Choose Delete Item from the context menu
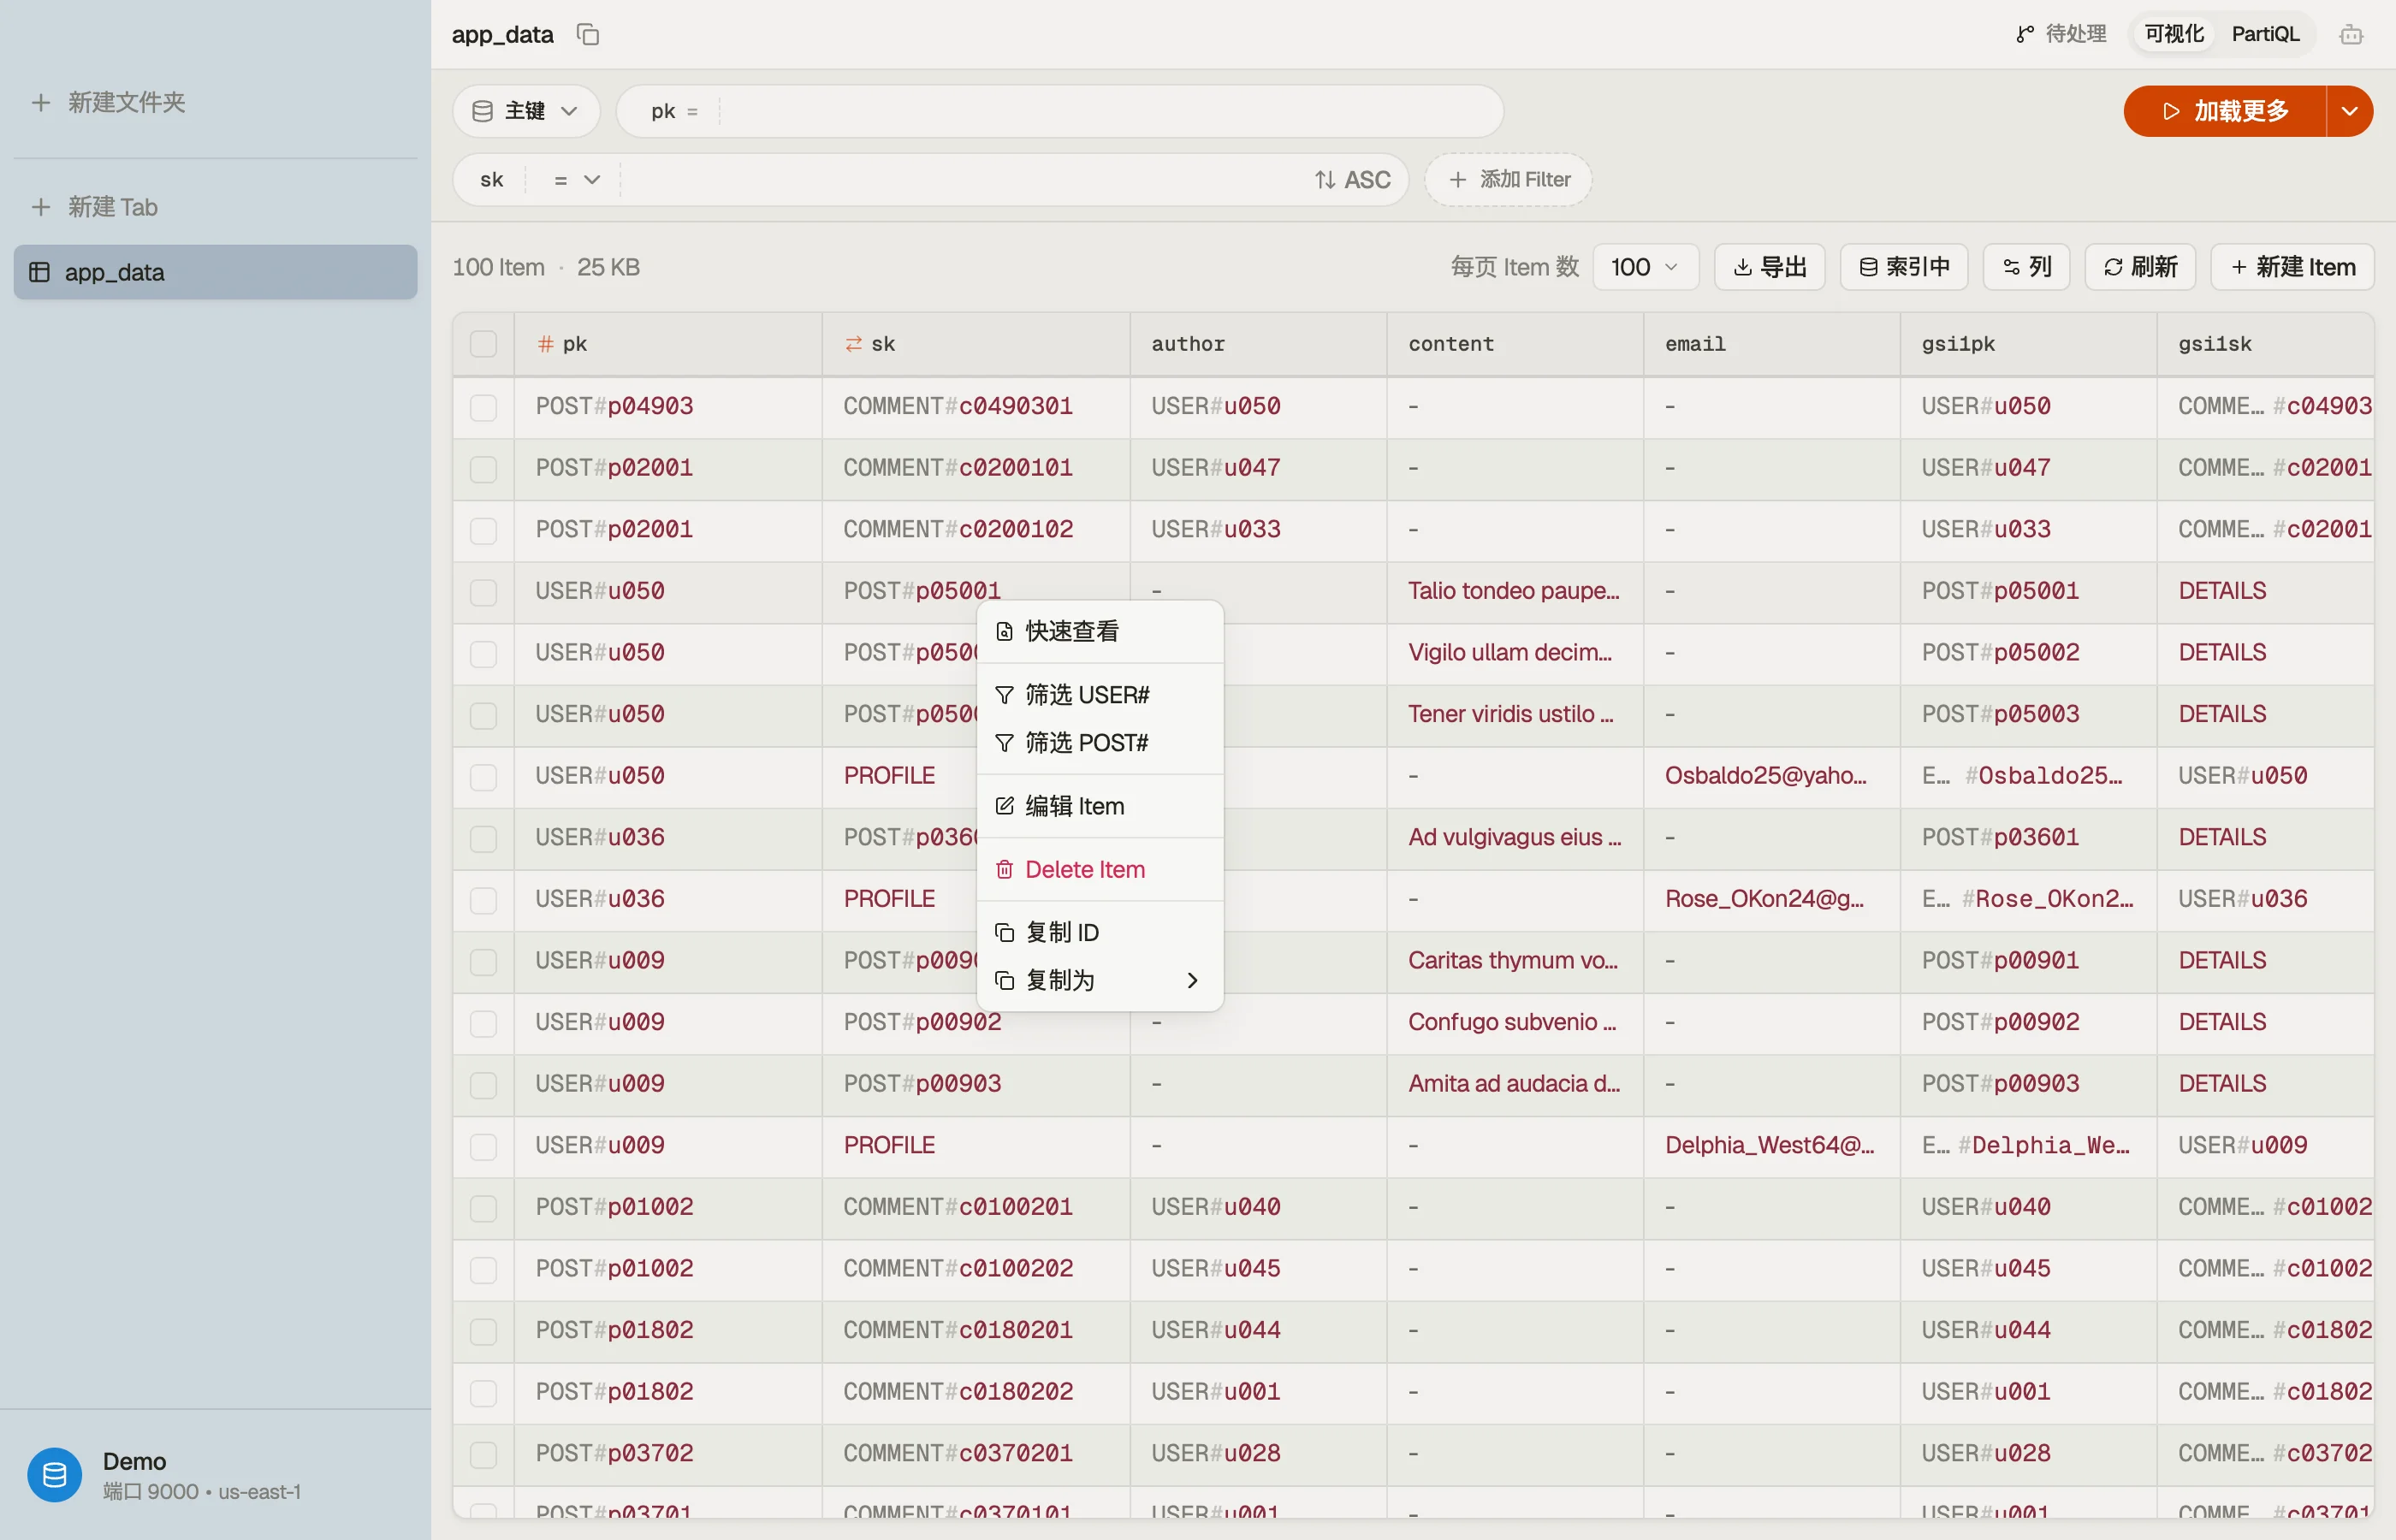This screenshot has height=1540, width=2396. [1100, 870]
